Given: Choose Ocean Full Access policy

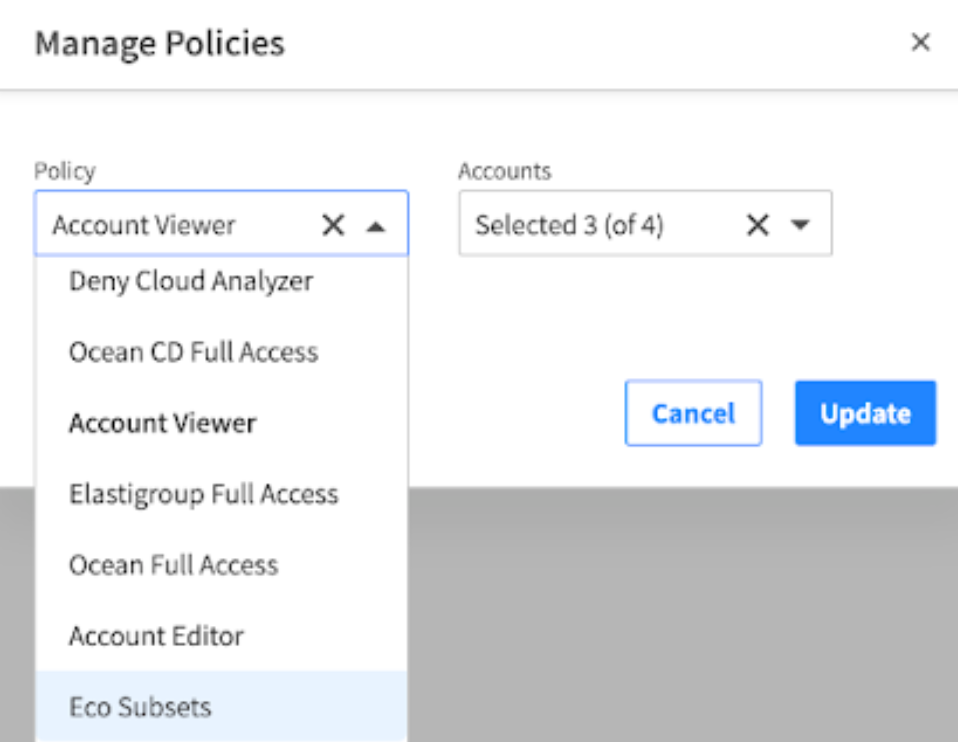Looking at the screenshot, I should coord(173,565).
